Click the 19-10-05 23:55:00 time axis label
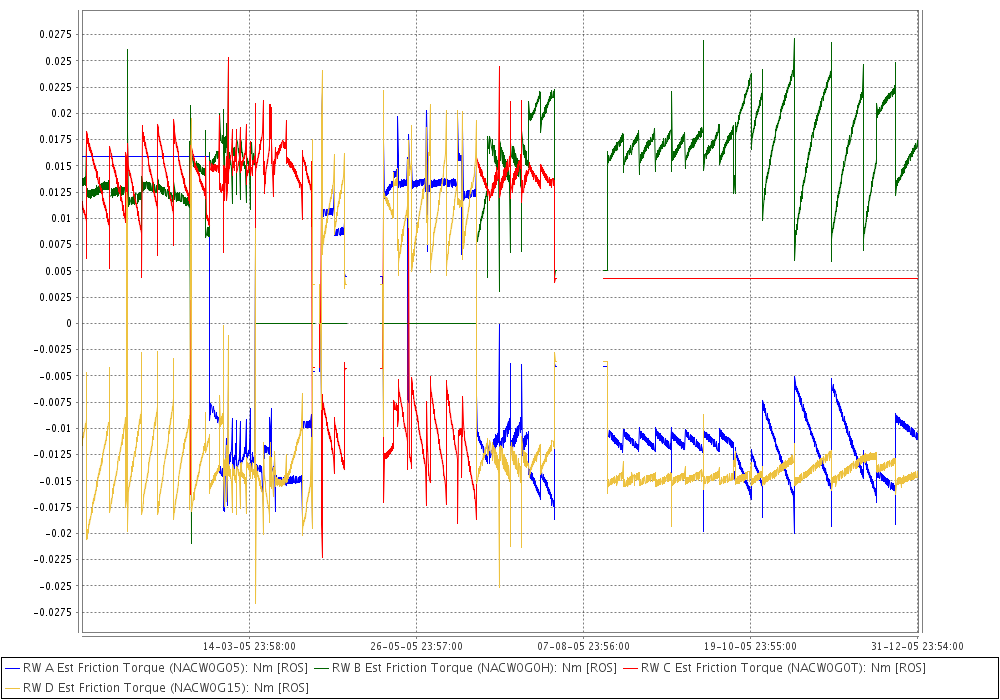This screenshot has height=700, width=1000. 751,646
